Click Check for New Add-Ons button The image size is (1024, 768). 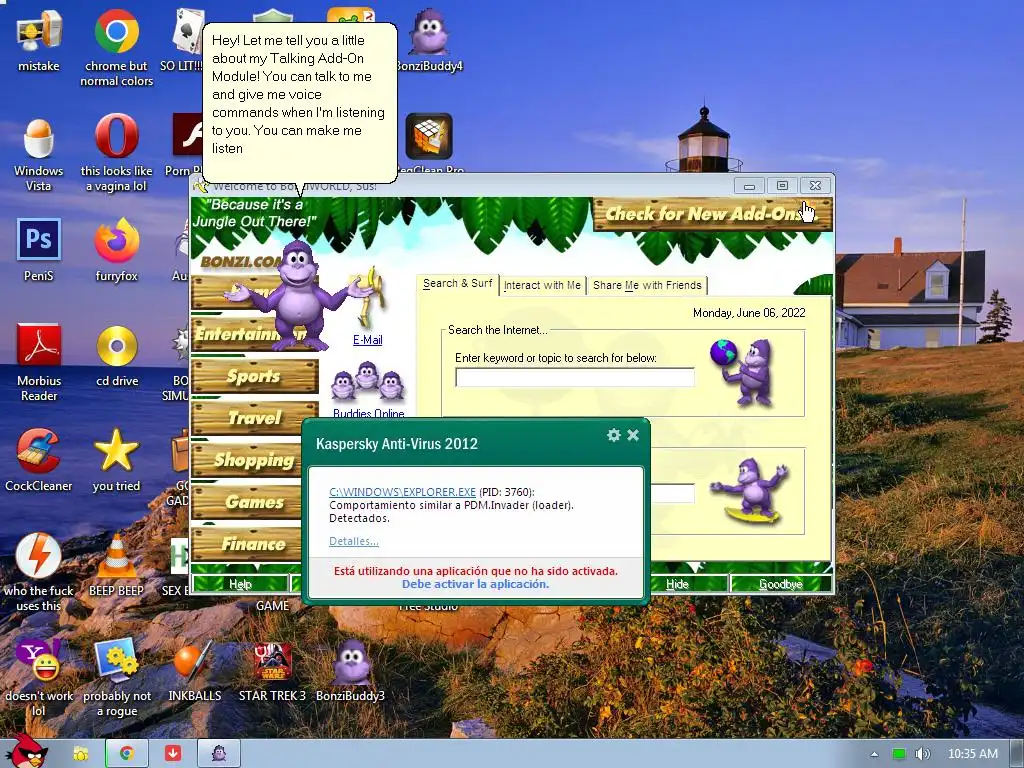click(x=712, y=214)
